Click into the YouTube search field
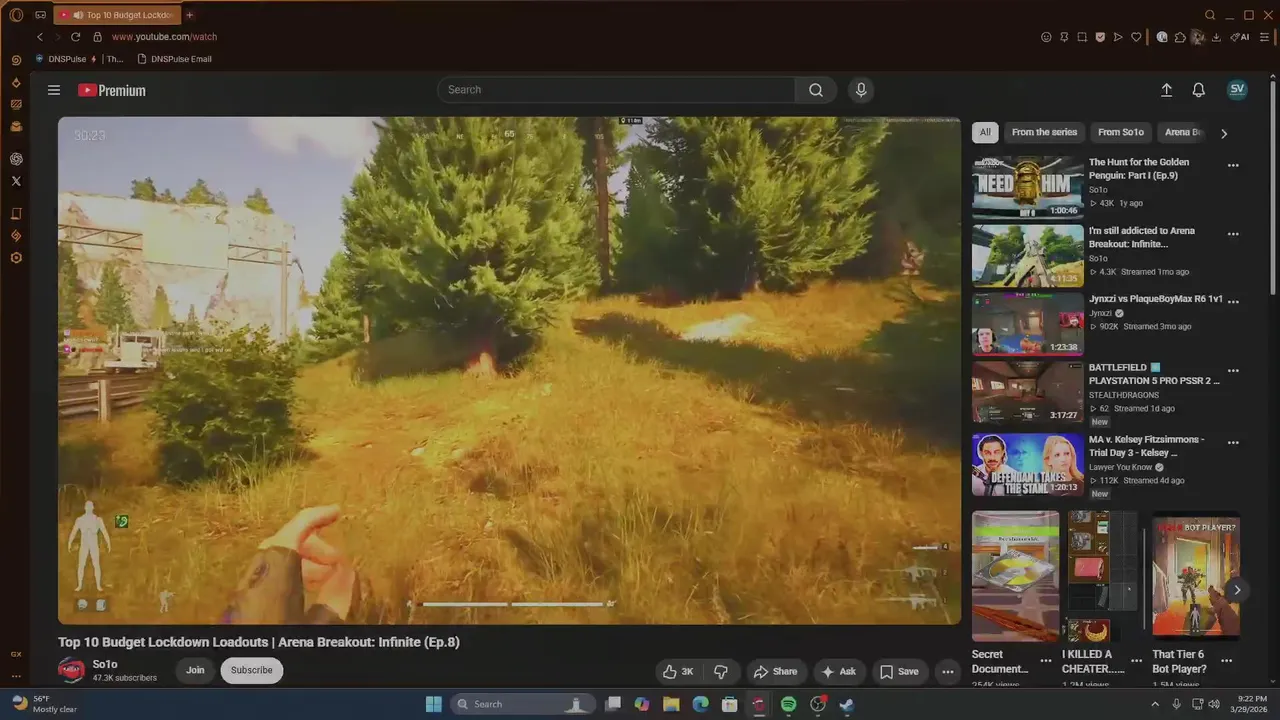1280x720 pixels. tap(616, 90)
